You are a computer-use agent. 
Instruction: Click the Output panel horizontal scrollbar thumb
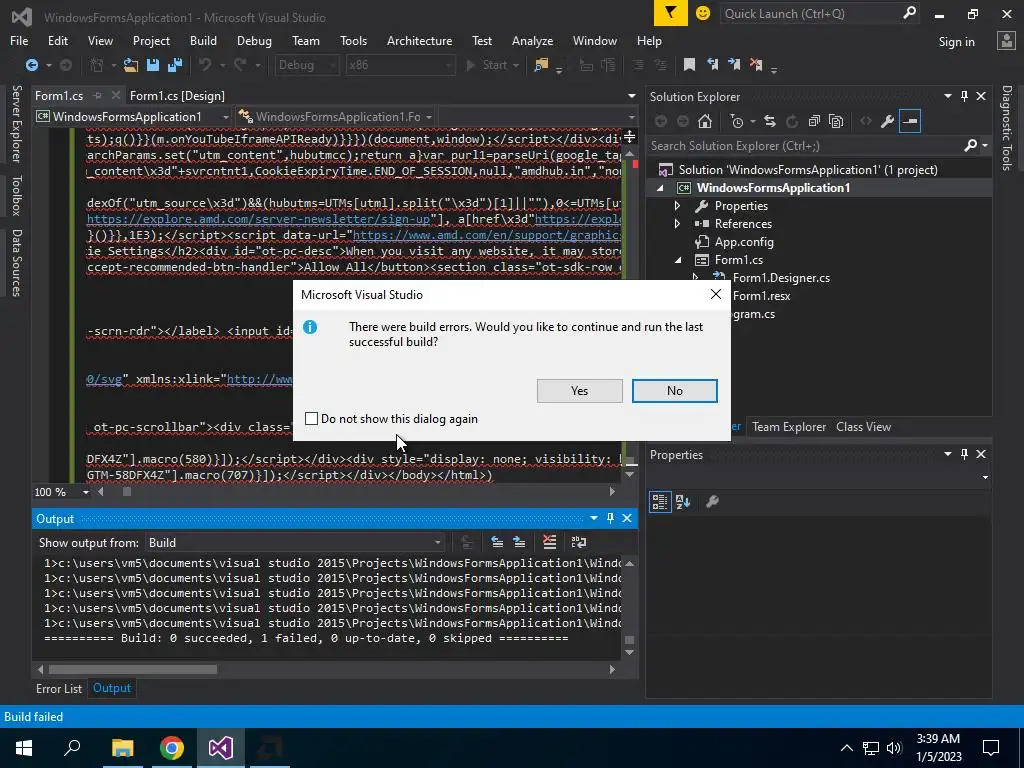tap(133, 669)
